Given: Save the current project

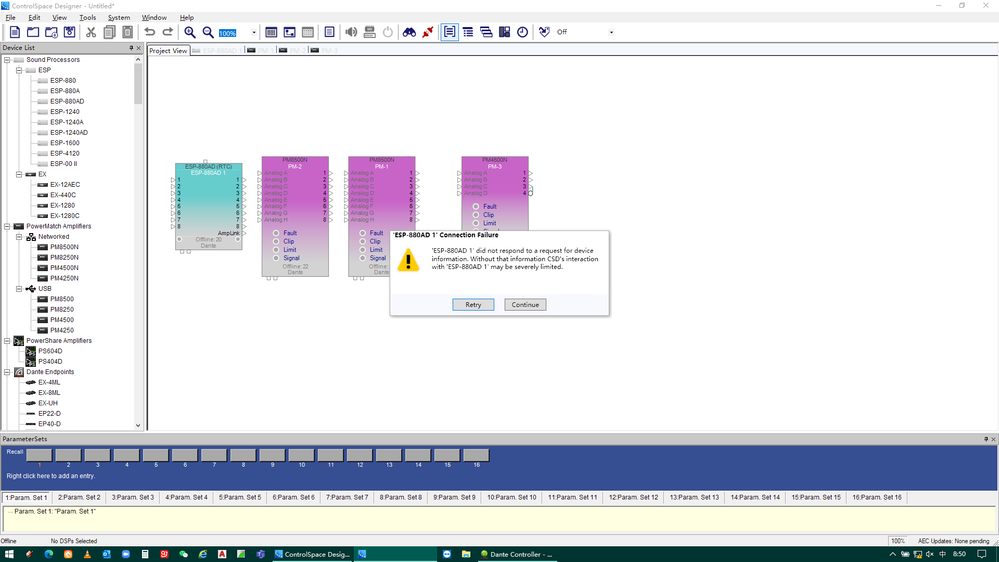Looking at the screenshot, I should click(x=69, y=32).
